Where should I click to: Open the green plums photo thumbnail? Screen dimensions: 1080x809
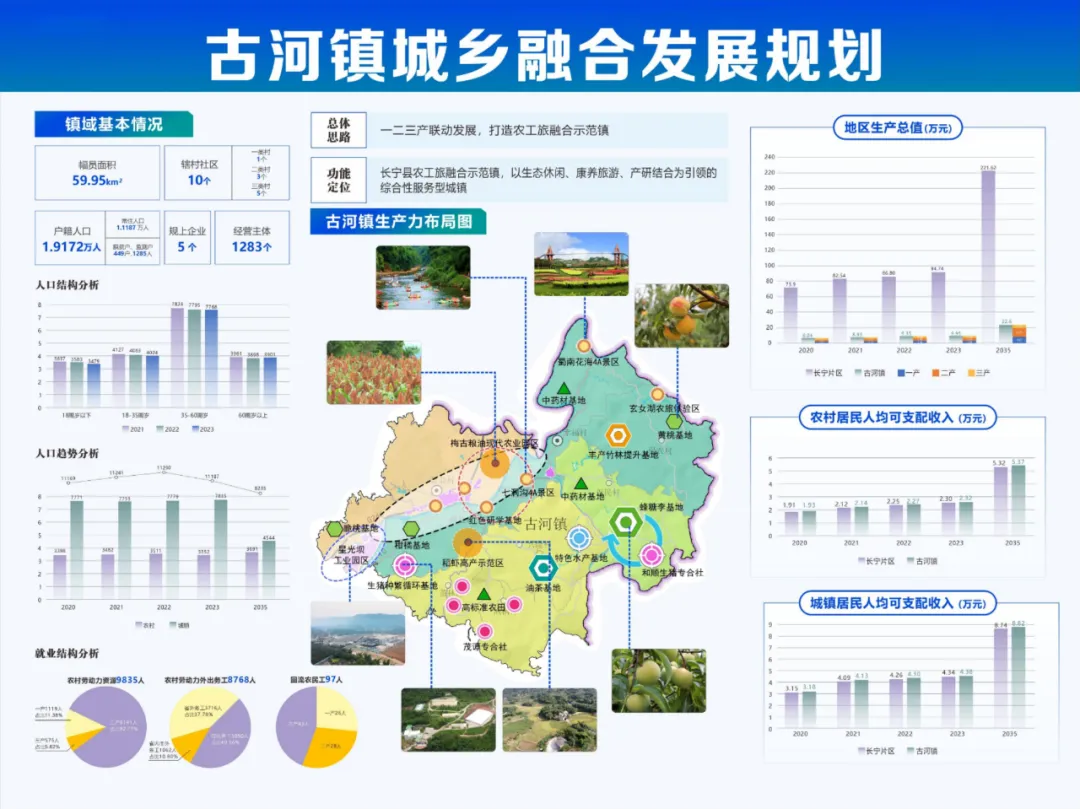click(x=658, y=680)
